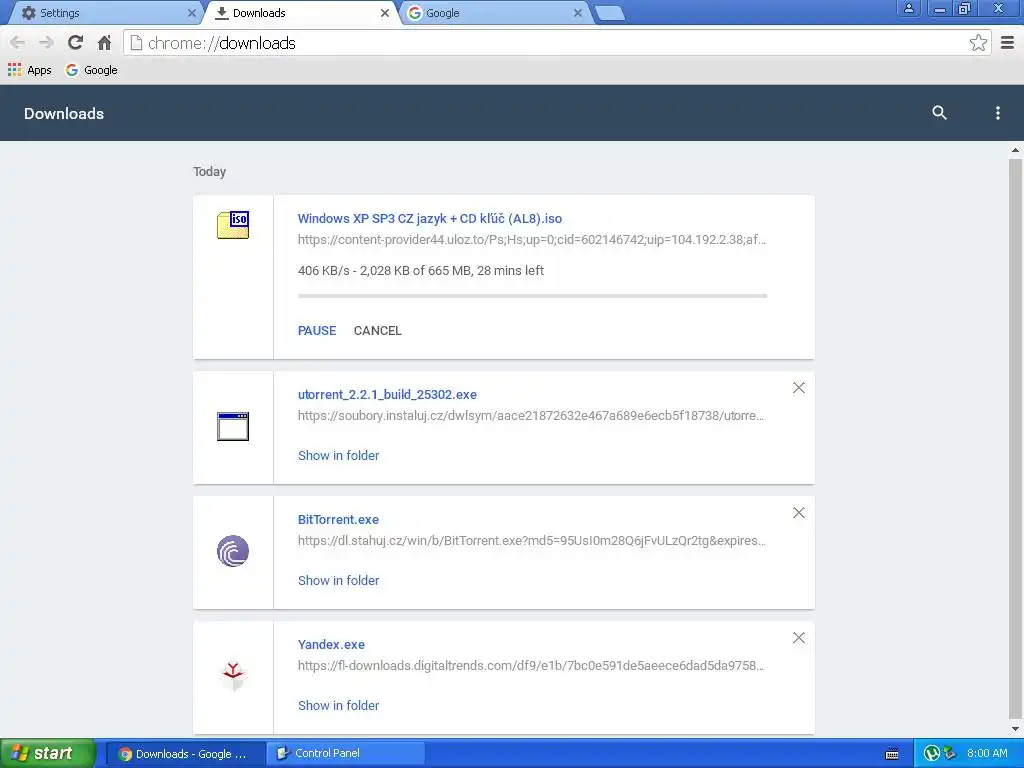
Task: Go back with the browser back arrow
Action: (x=18, y=43)
